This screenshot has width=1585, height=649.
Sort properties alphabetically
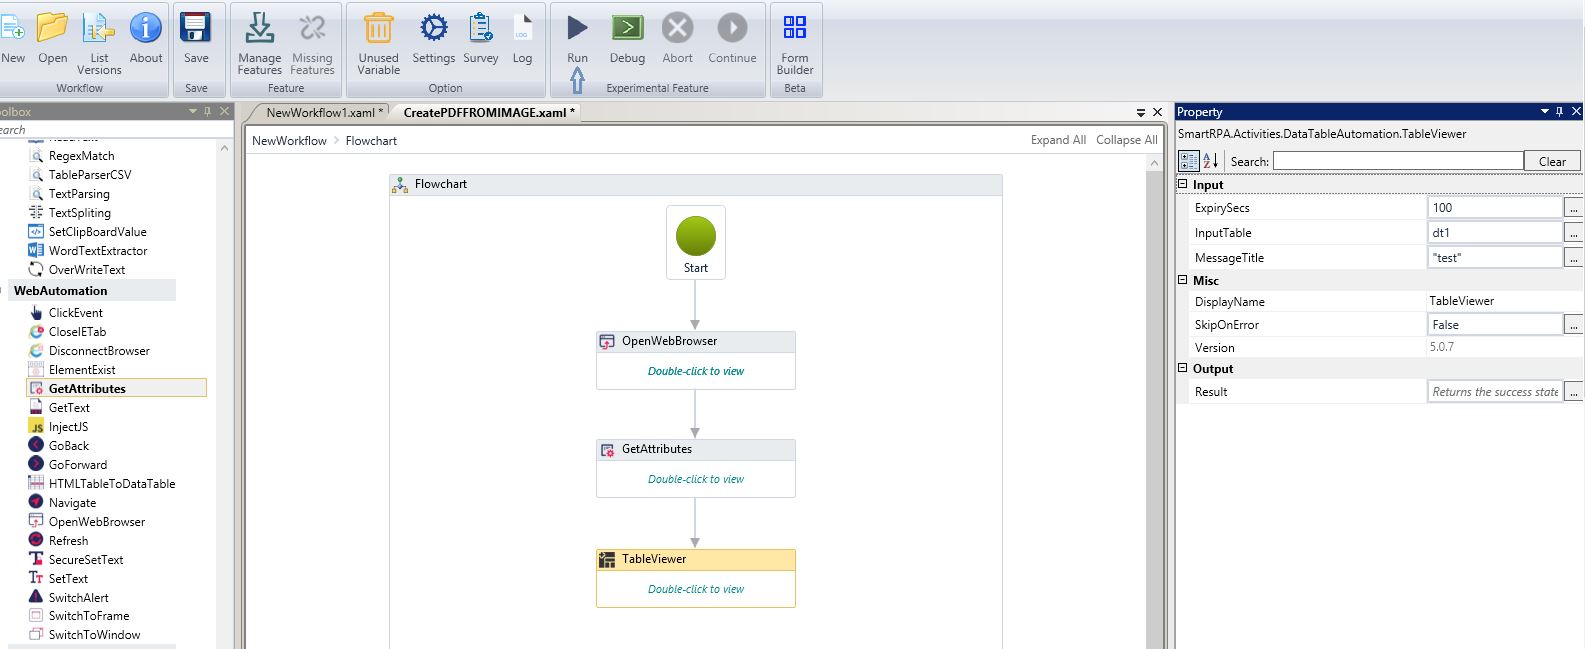[x=1210, y=161]
